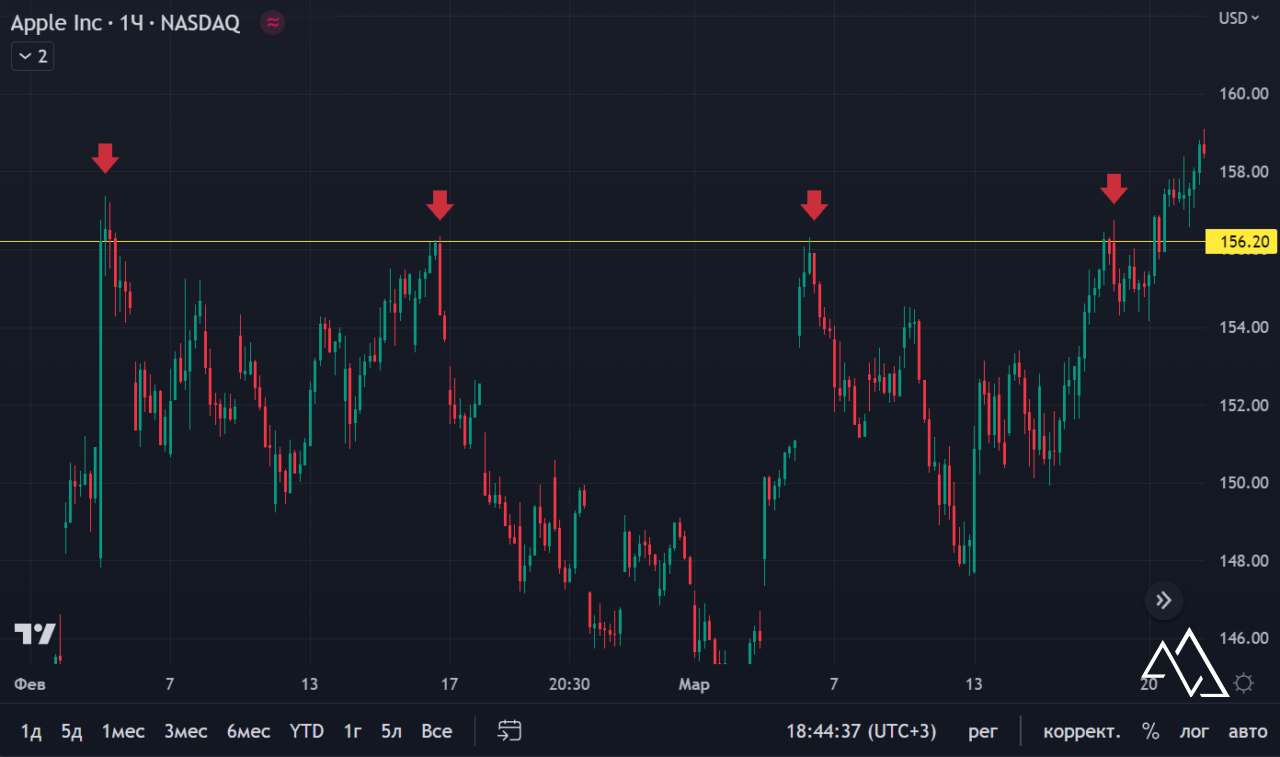Show the Все full history range
1280x757 pixels.
click(x=436, y=731)
